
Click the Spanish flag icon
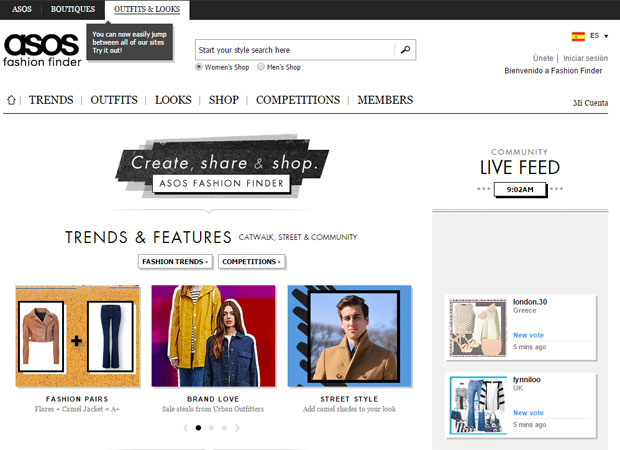pyautogui.click(x=578, y=36)
